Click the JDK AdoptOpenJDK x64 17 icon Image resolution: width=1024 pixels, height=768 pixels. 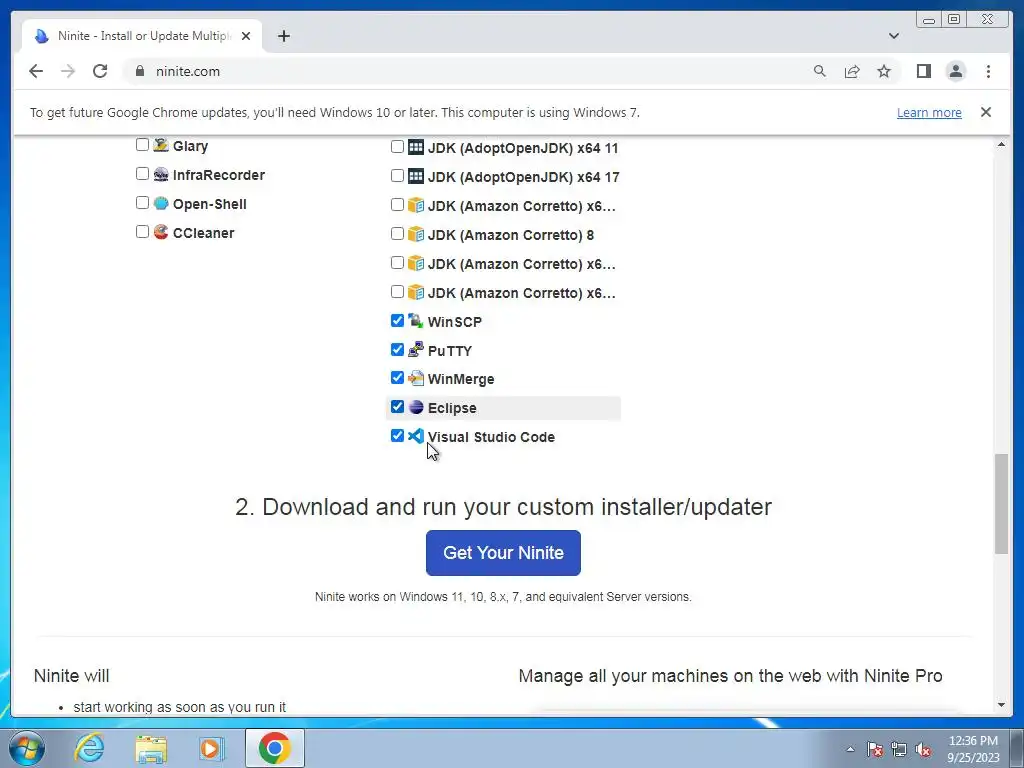[x=416, y=176]
